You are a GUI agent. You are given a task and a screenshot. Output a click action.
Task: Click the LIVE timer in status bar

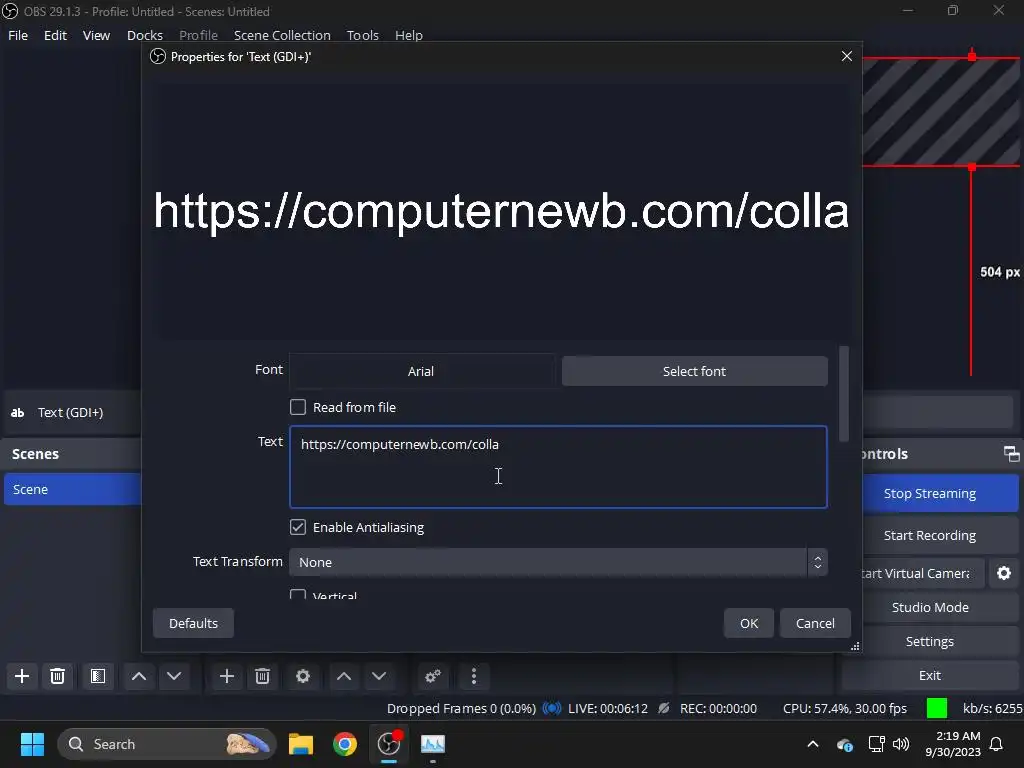click(607, 709)
